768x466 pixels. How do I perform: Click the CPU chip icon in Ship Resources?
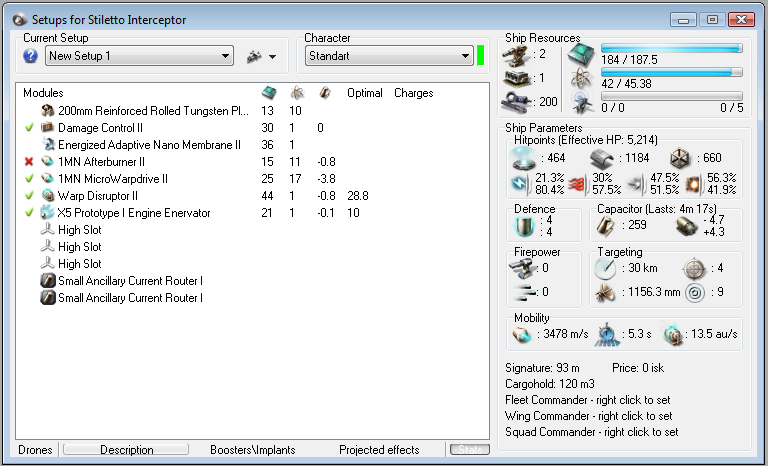pos(581,54)
